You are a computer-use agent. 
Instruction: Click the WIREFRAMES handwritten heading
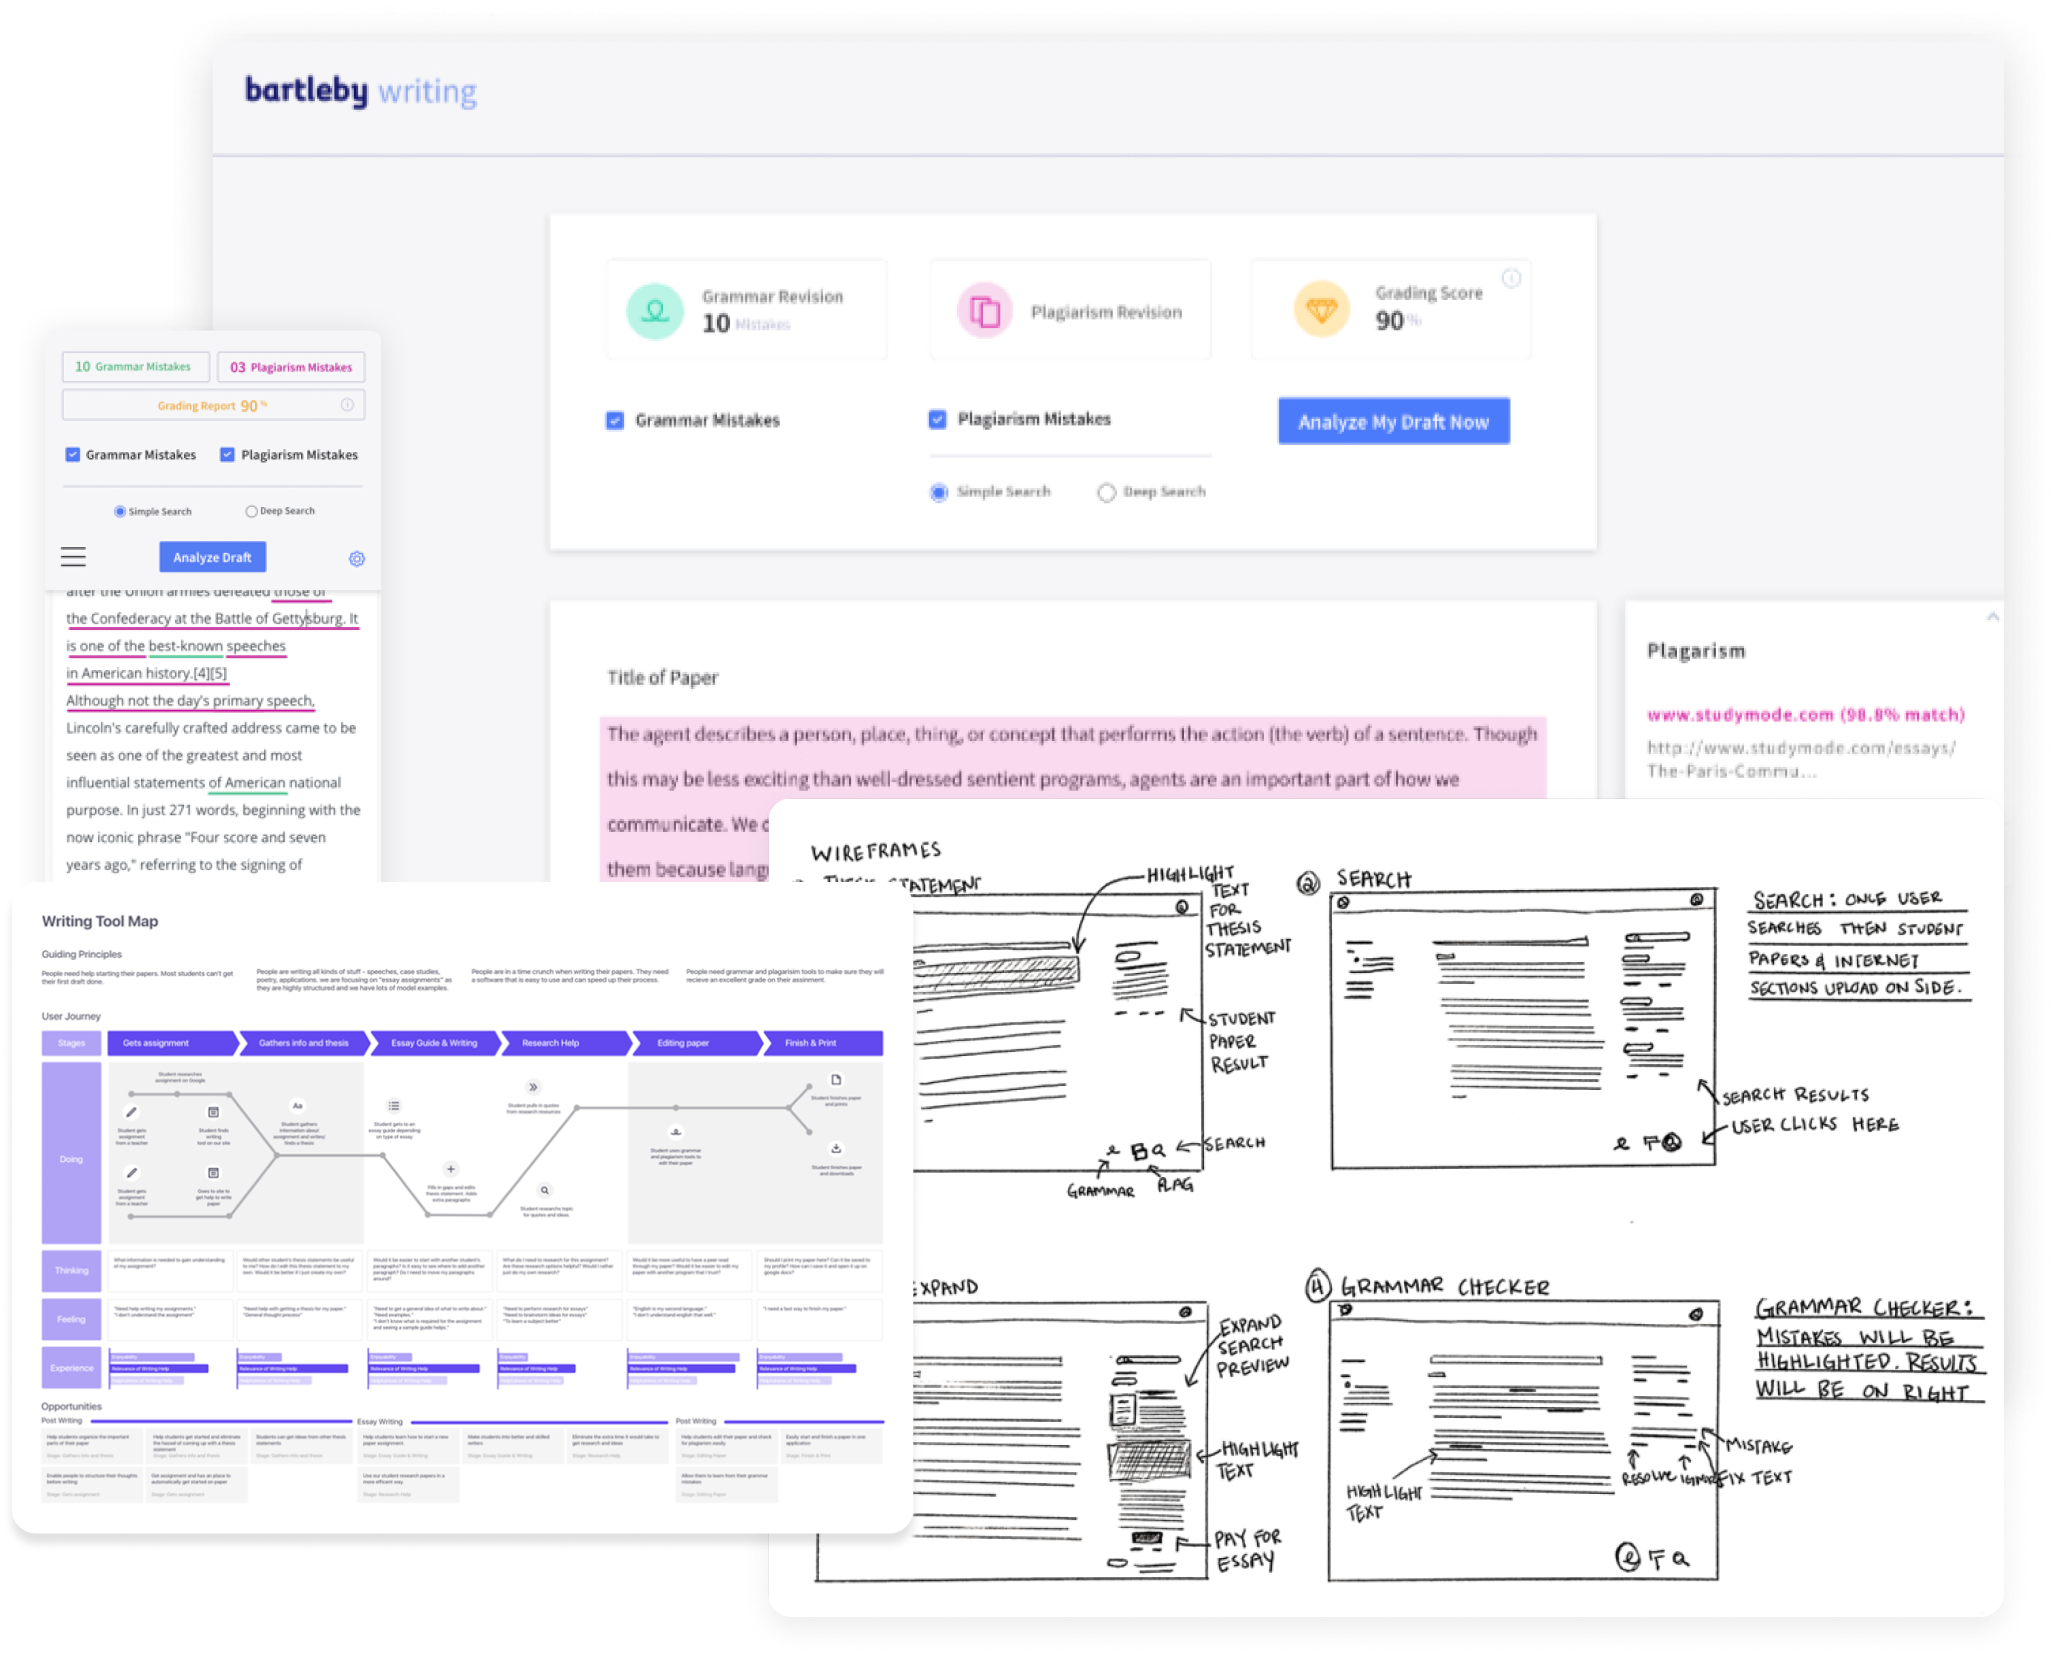point(876,851)
